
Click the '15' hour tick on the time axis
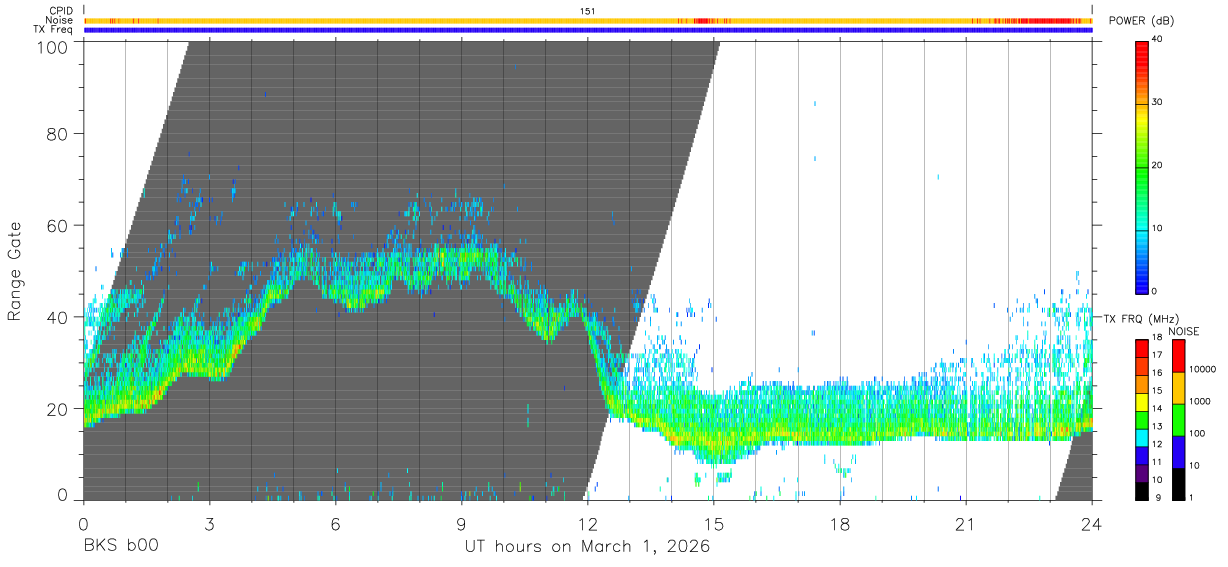(714, 524)
